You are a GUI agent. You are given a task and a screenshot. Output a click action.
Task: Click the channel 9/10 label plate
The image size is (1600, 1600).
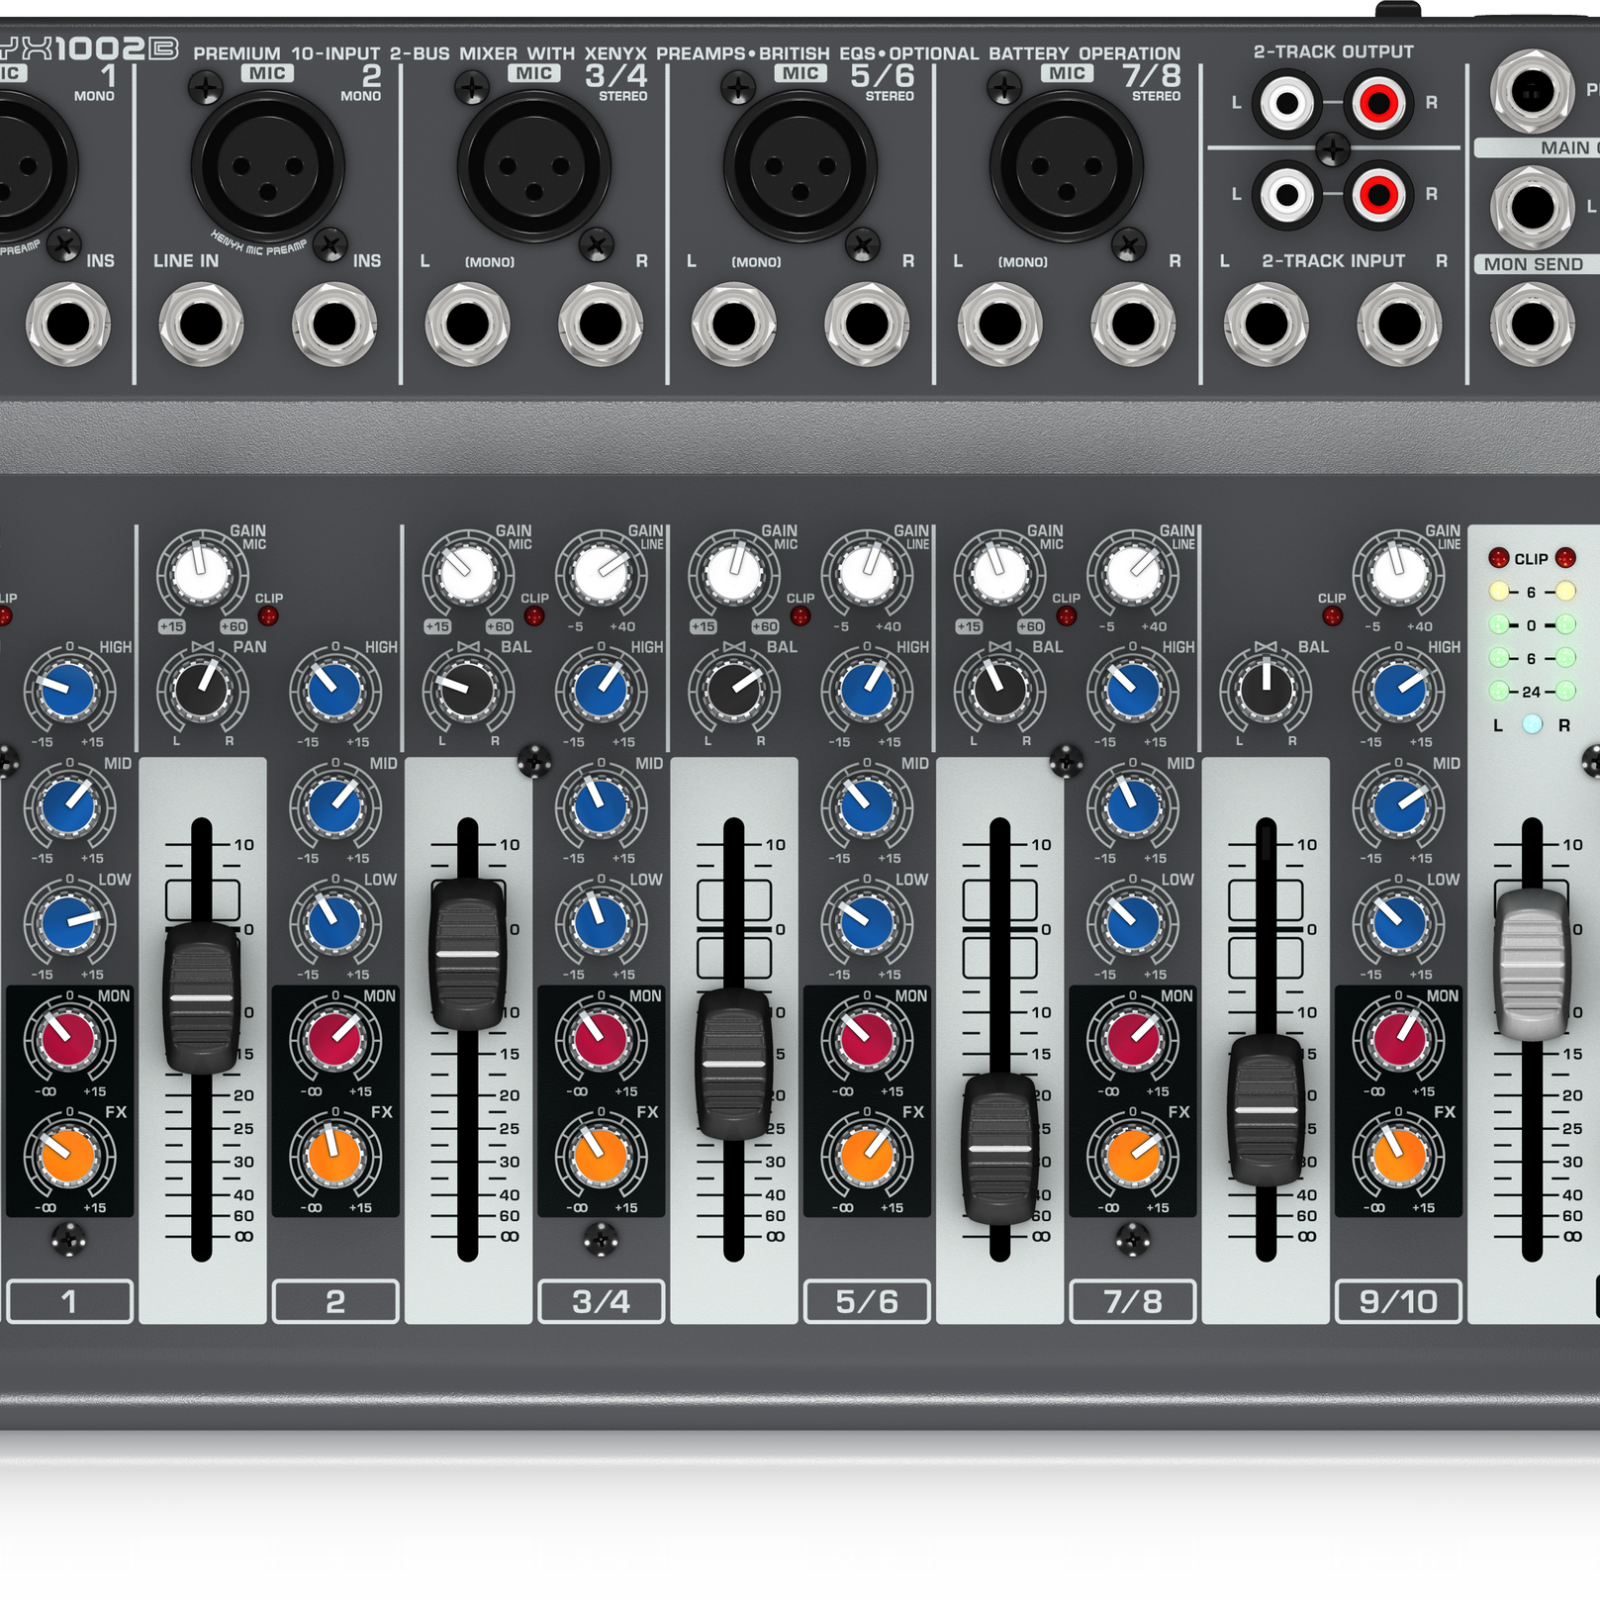(x=1400, y=1300)
